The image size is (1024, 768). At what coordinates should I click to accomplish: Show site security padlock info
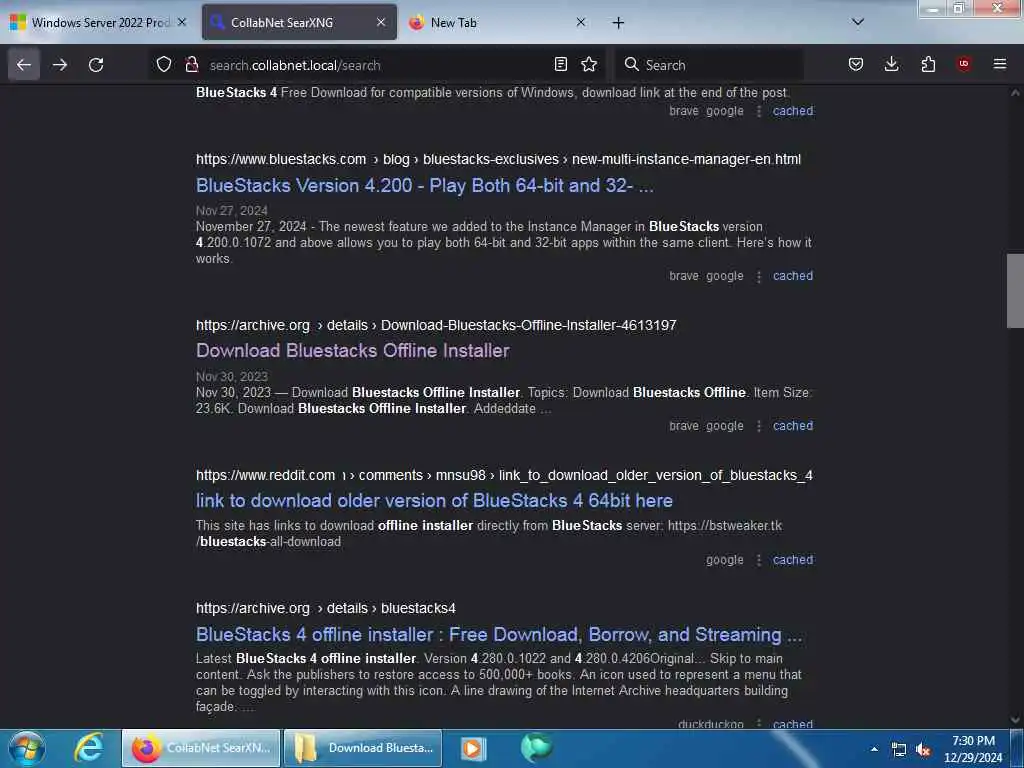coord(192,64)
